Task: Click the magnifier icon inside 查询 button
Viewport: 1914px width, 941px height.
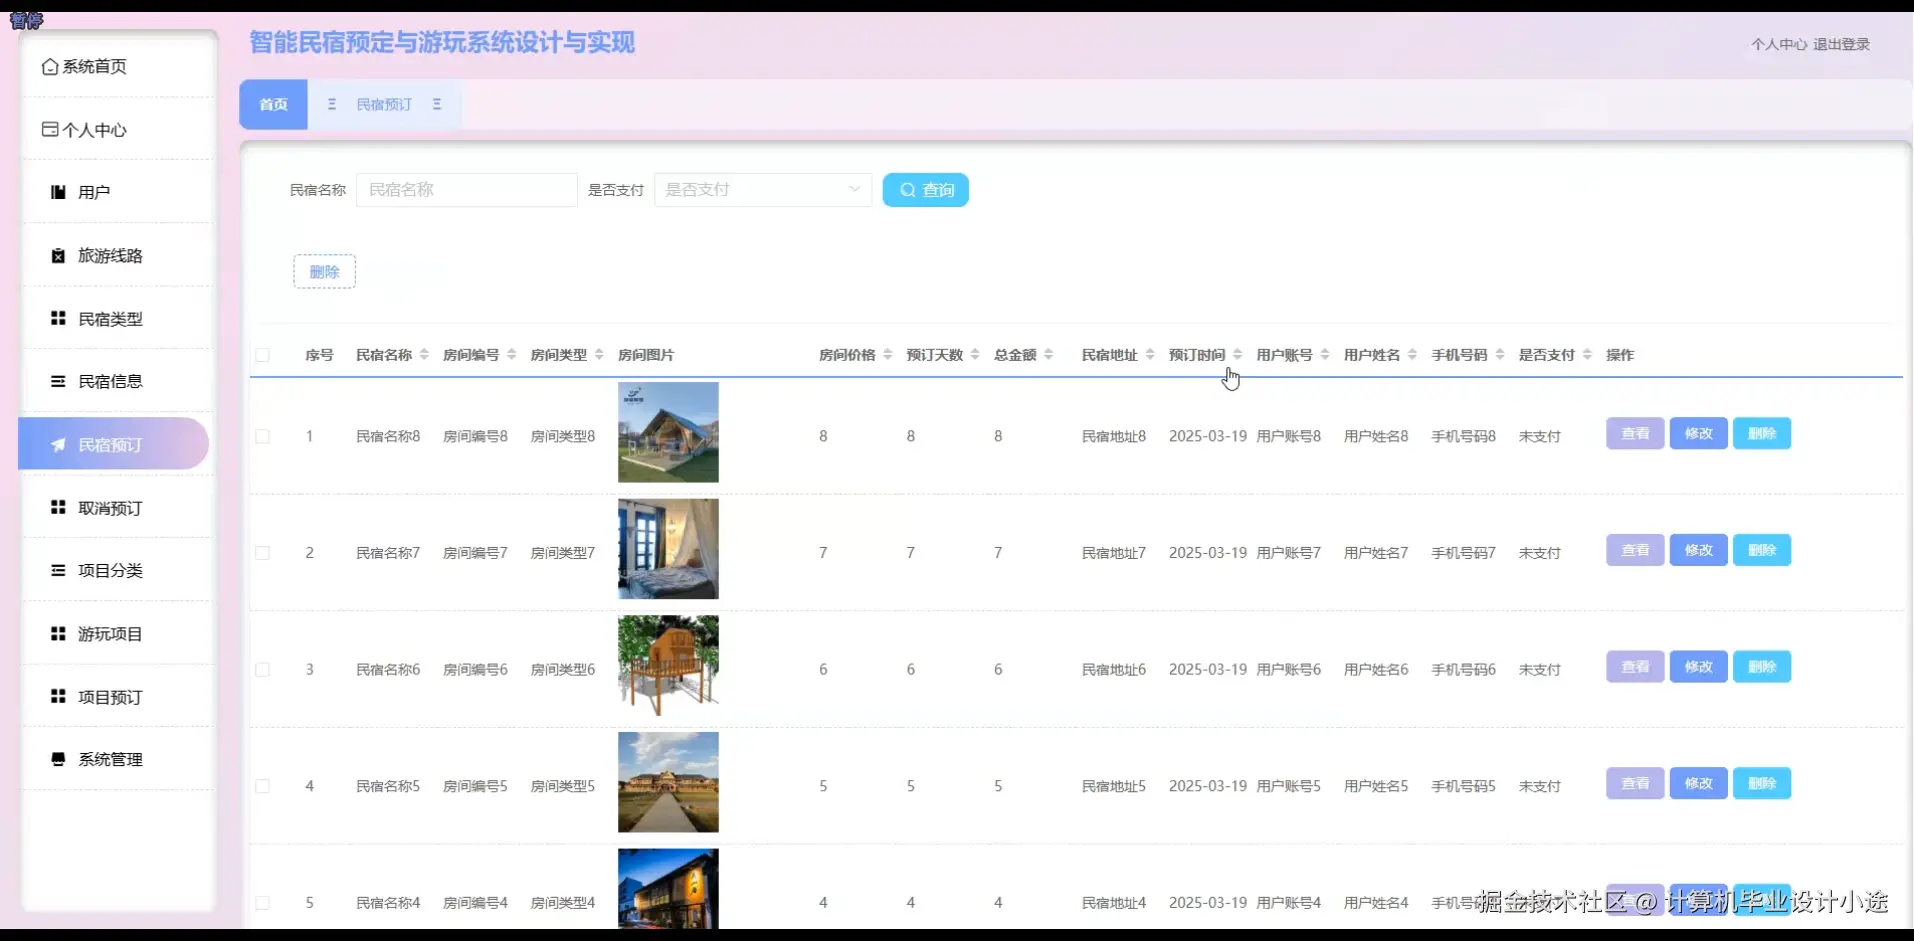Action: pyautogui.click(x=908, y=190)
